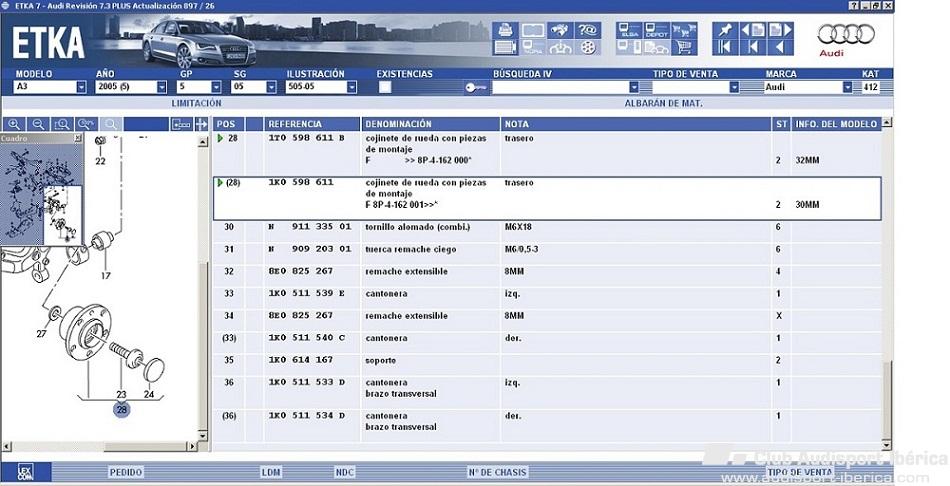Select reference 1K0 511 539 E

[307, 294]
